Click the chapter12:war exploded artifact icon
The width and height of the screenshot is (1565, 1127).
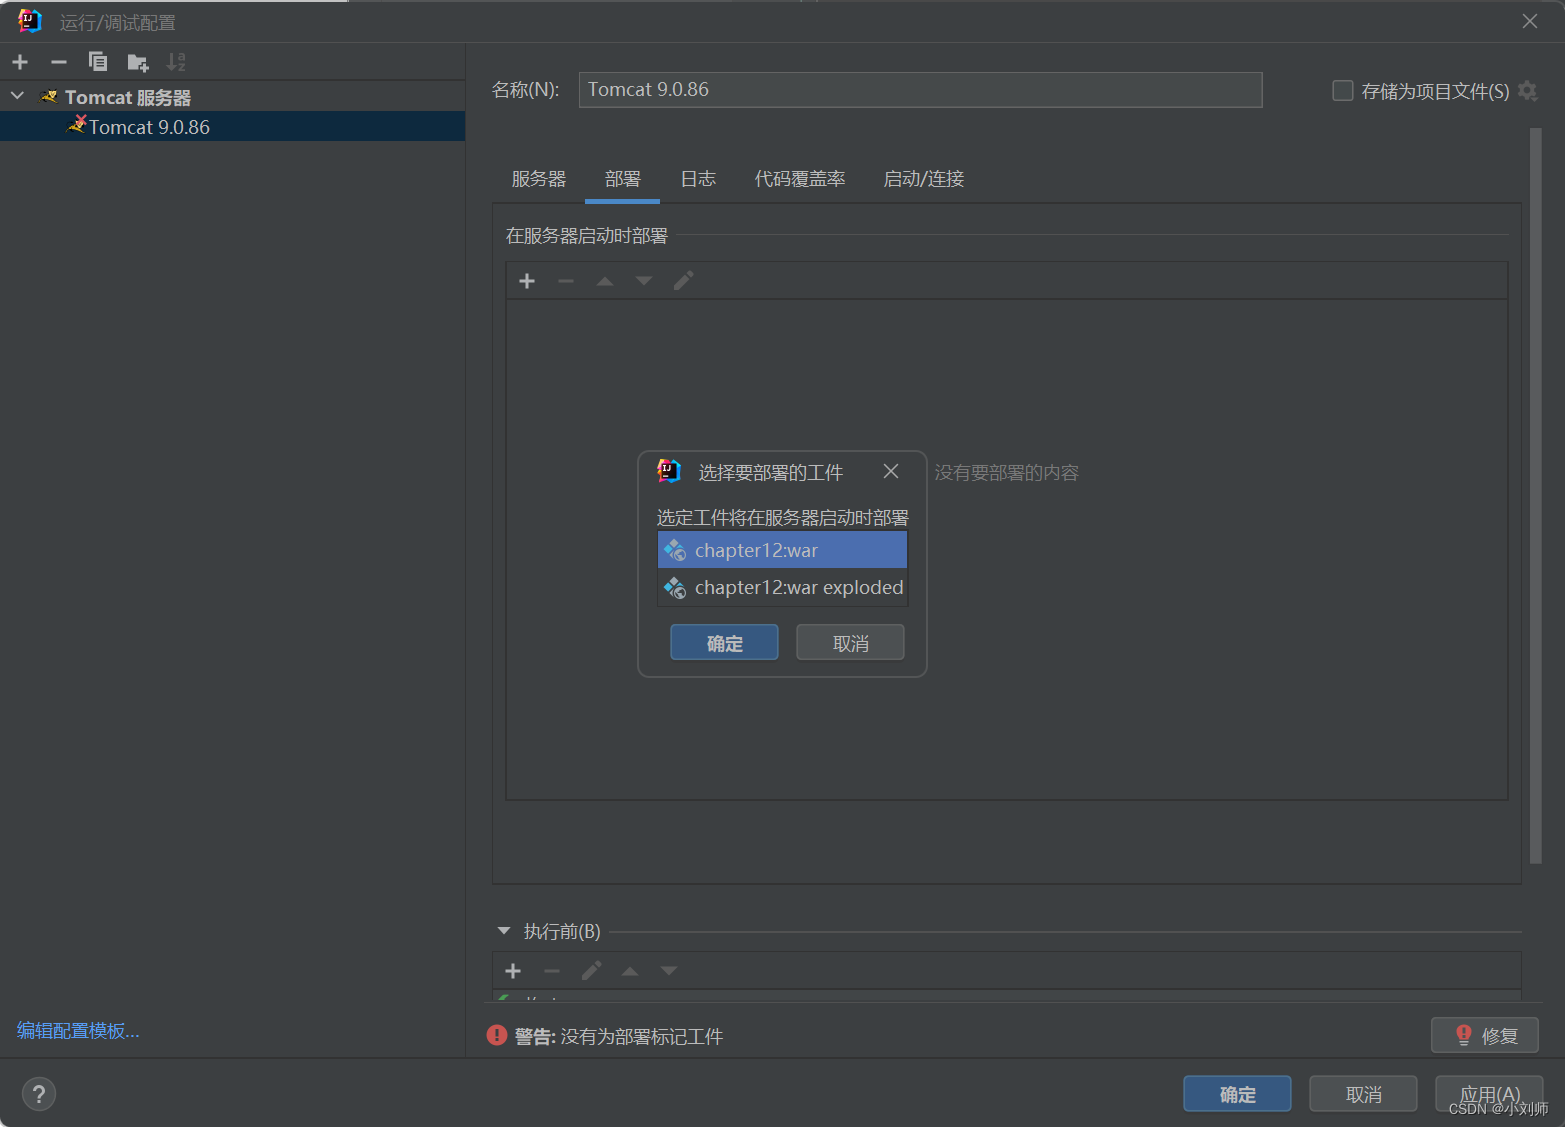coord(675,587)
